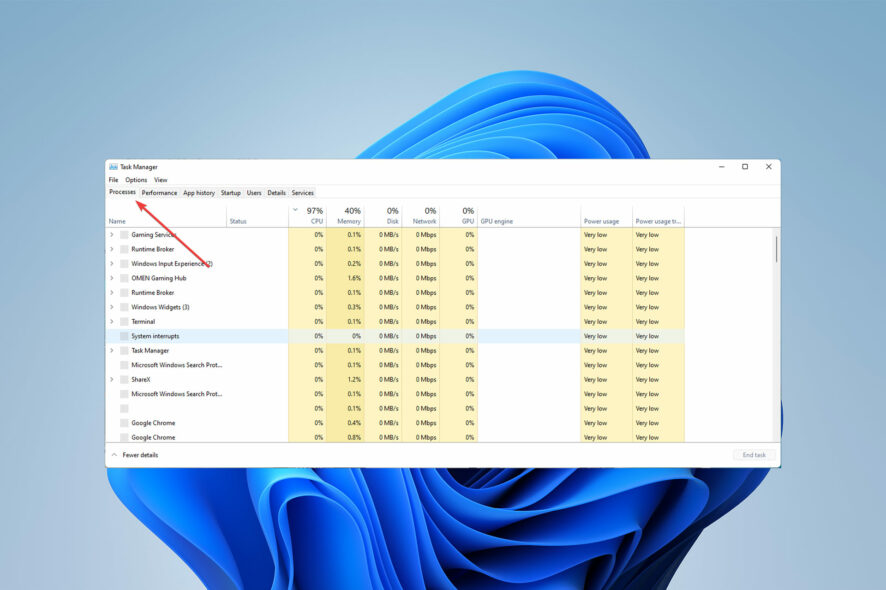Image resolution: width=886 pixels, height=590 pixels.
Task: Click icon of Google Chrome using 0.4% memory
Action: coord(124,423)
